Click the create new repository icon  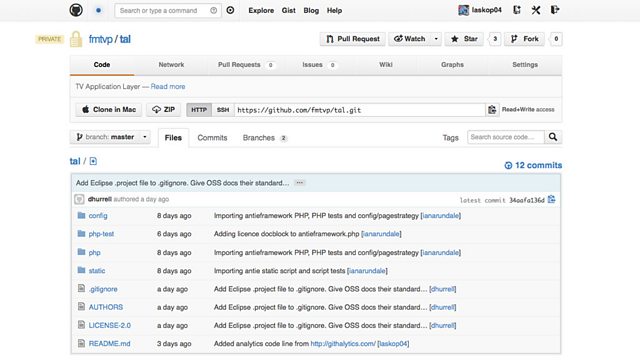(517, 10)
